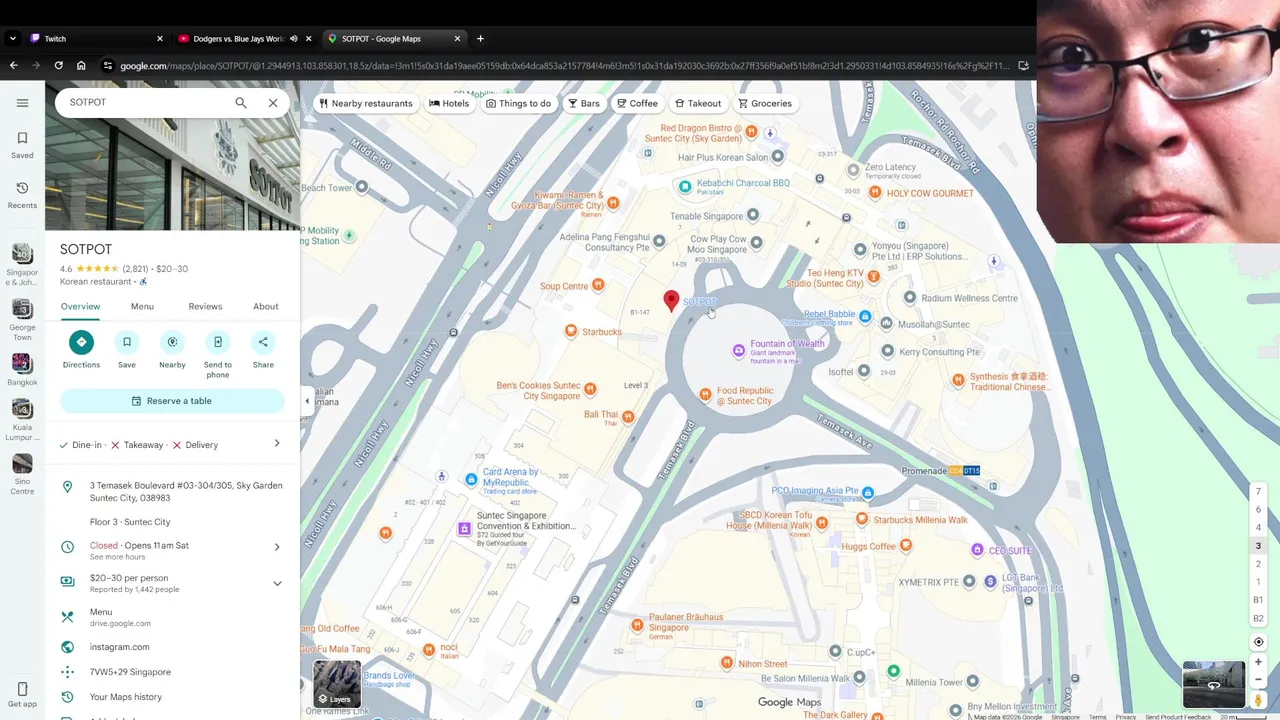The width and height of the screenshot is (1280, 720).
Task: Filter by Things to do chip
Action: pos(518,103)
